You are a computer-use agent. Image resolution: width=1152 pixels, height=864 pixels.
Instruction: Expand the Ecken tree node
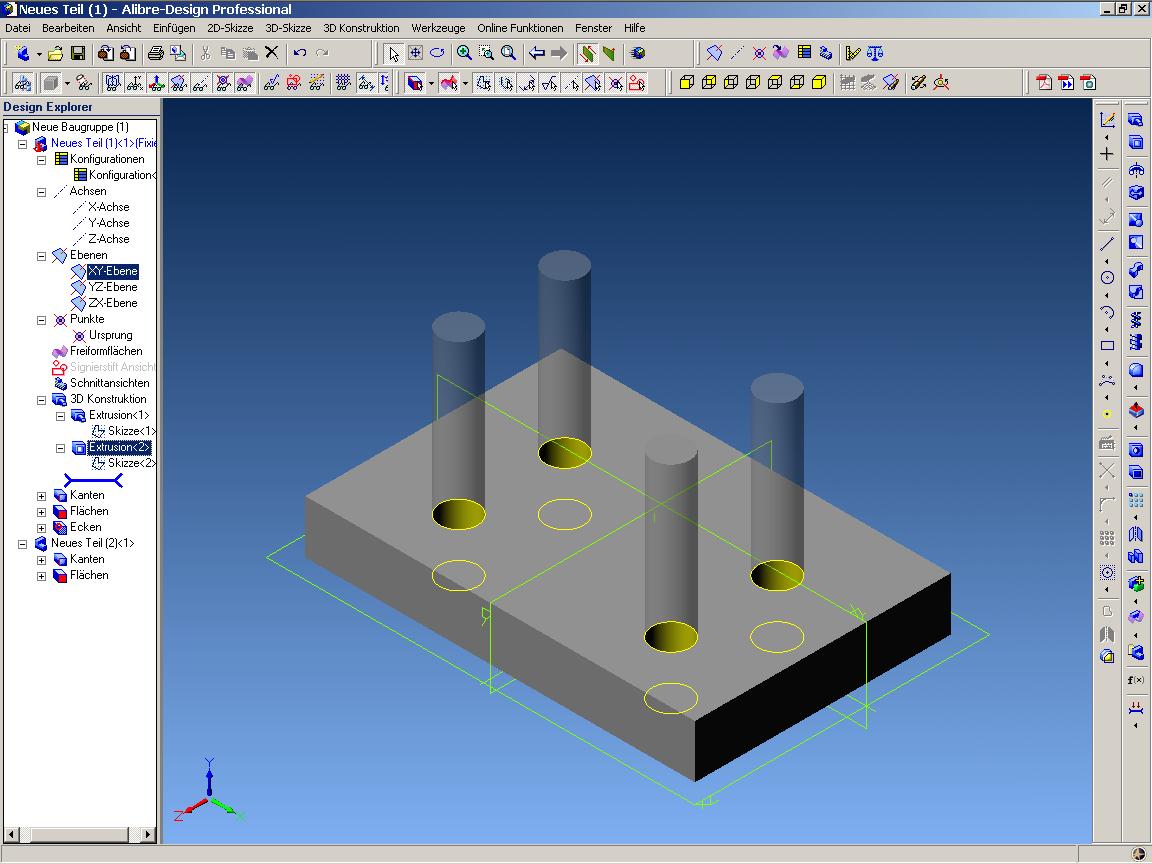point(42,528)
